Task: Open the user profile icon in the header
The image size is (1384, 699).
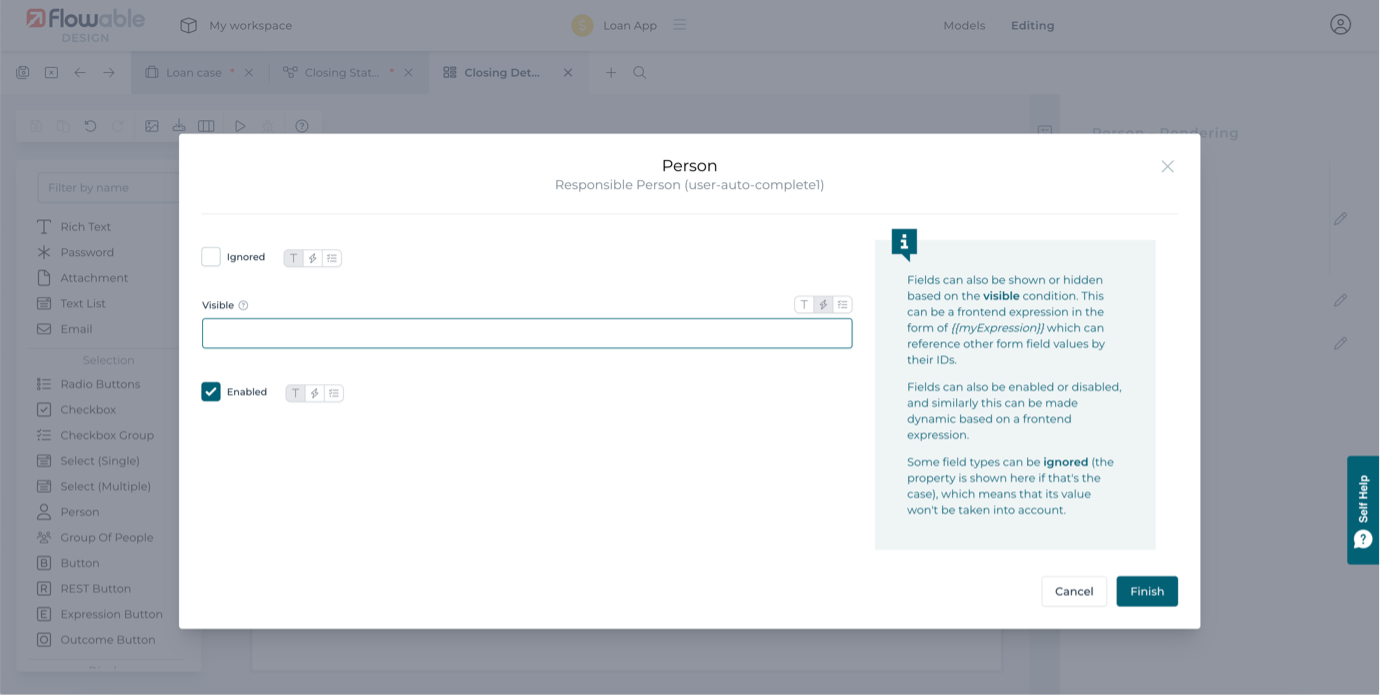Action: tap(1340, 25)
